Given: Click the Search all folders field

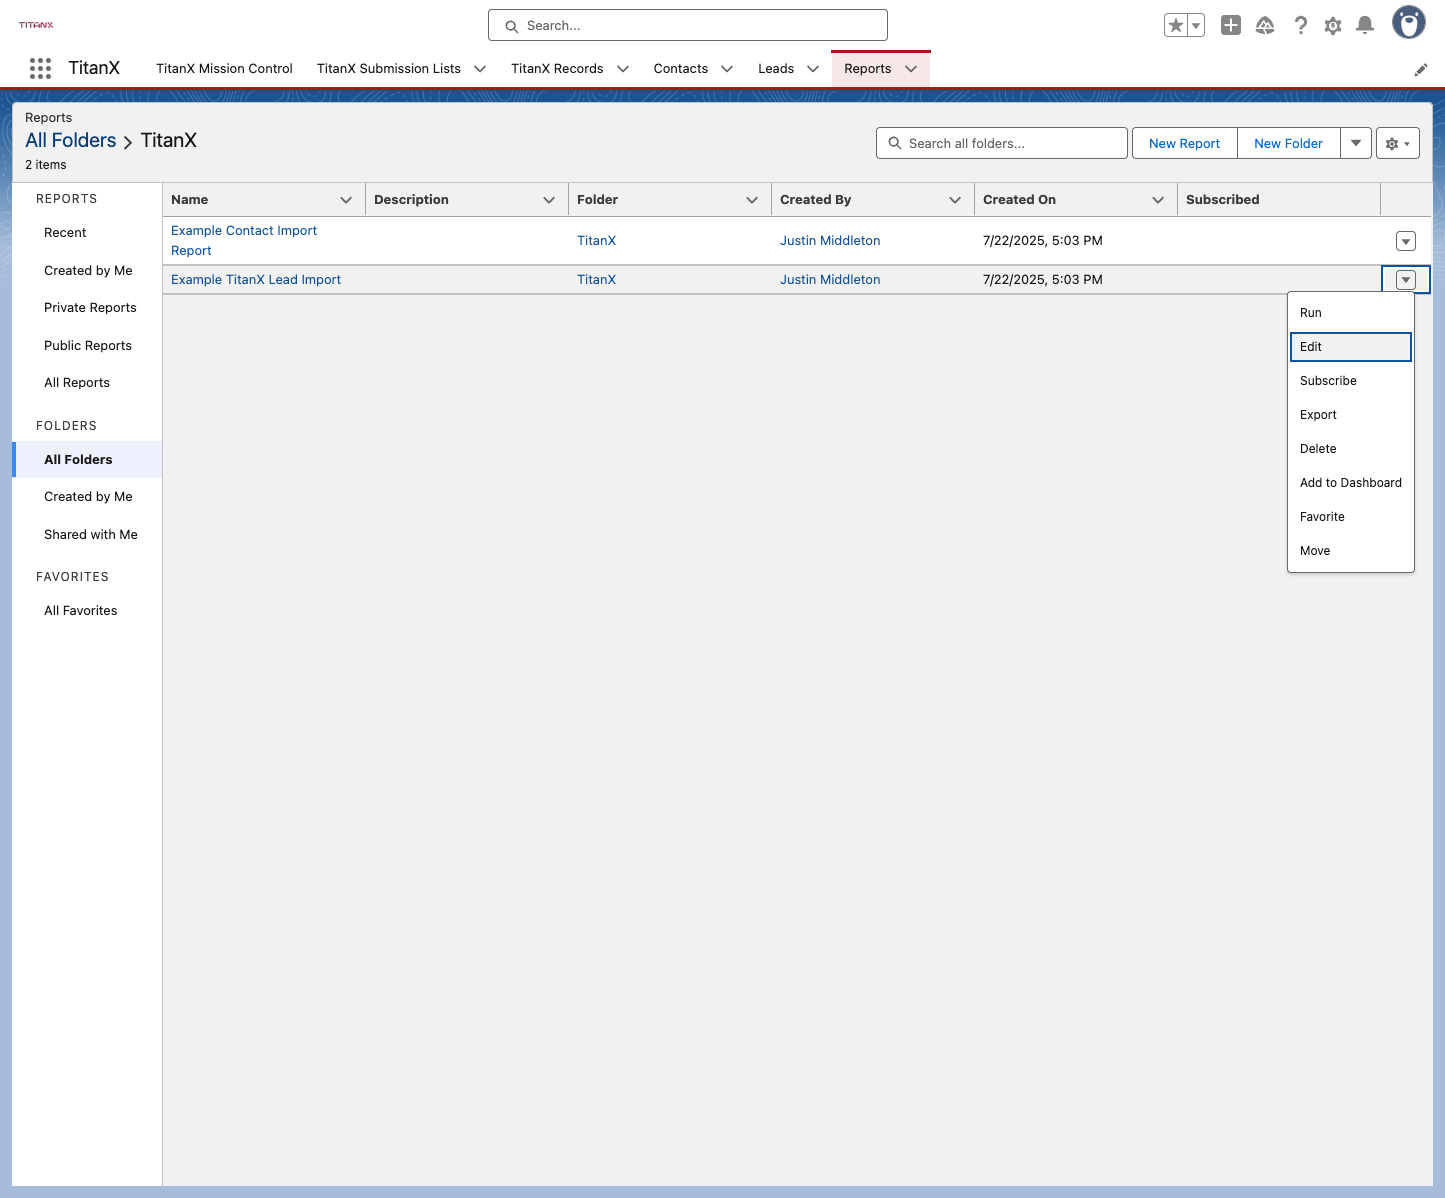Looking at the screenshot, I should (x=1002, y=143).
